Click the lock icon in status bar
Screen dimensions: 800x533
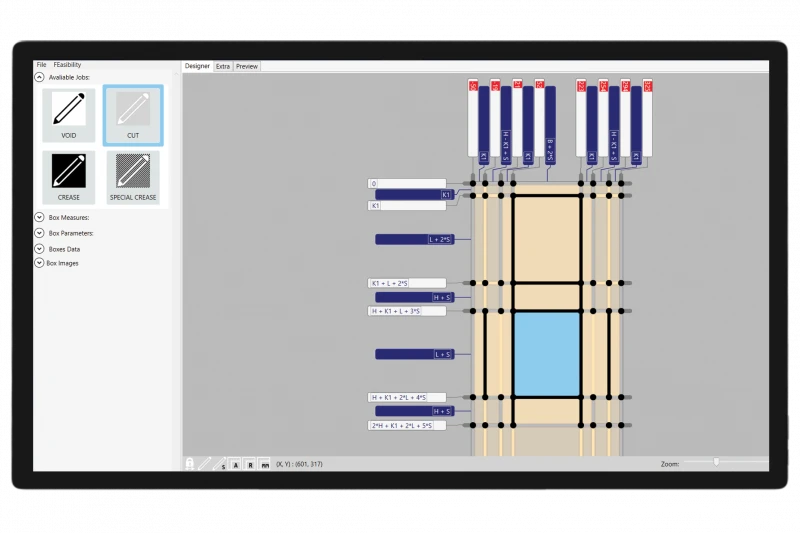pos(189,464)
